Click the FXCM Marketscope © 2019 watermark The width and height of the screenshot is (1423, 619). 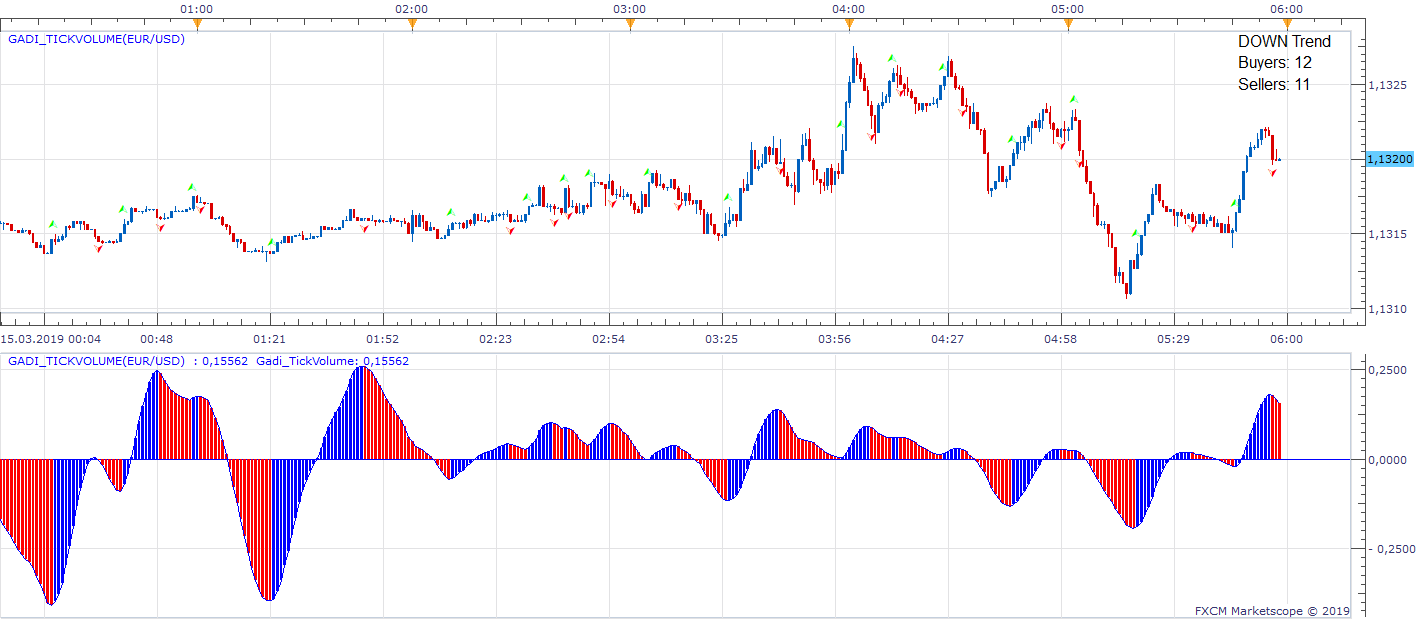point(1273,610)
